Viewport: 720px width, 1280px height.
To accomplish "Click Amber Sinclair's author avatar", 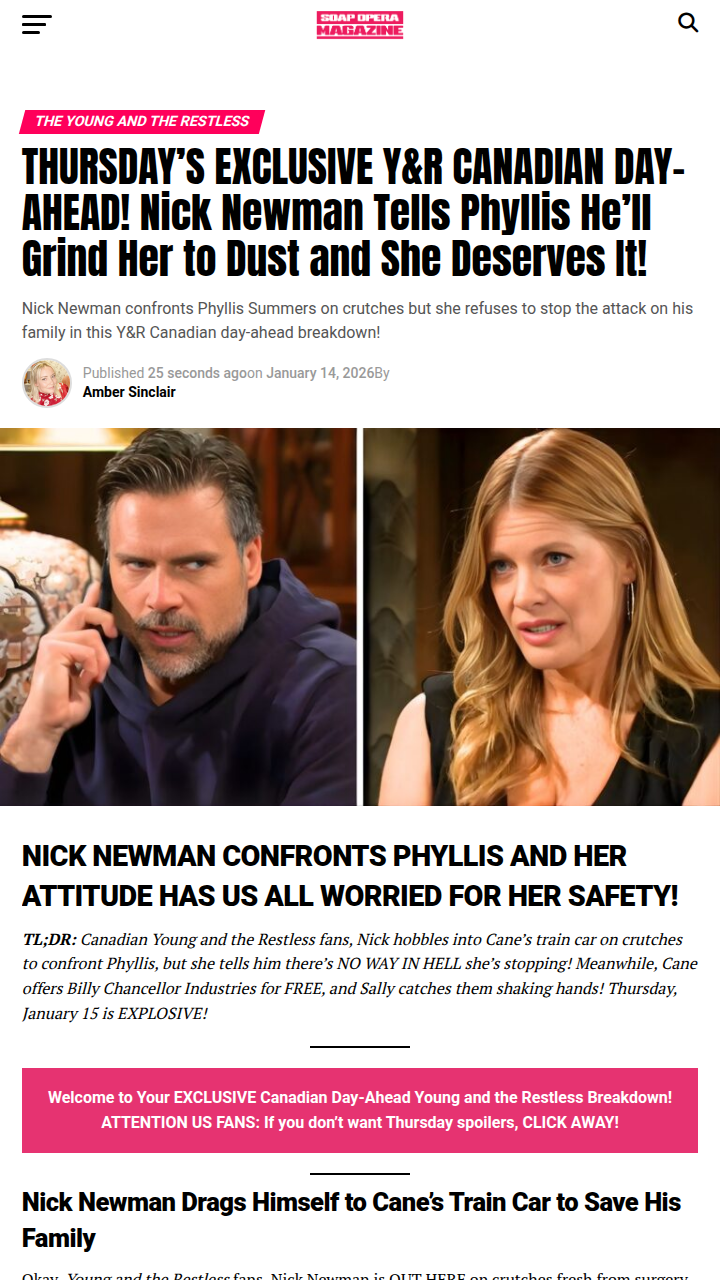I will [x=47, y=382].
